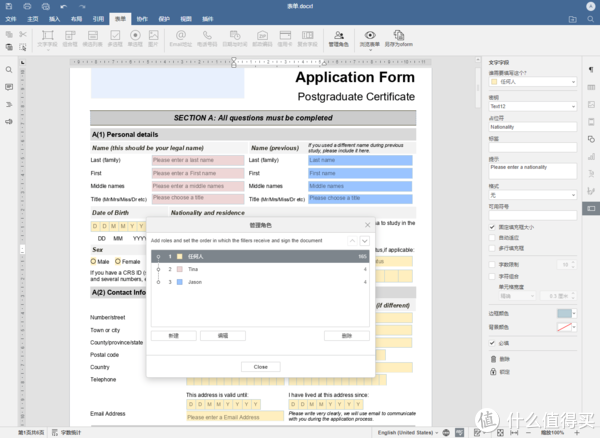Open the format dropdown showing 无
Image resolution: width=600 pixels, height=438 pixels.
click(533, 195)
